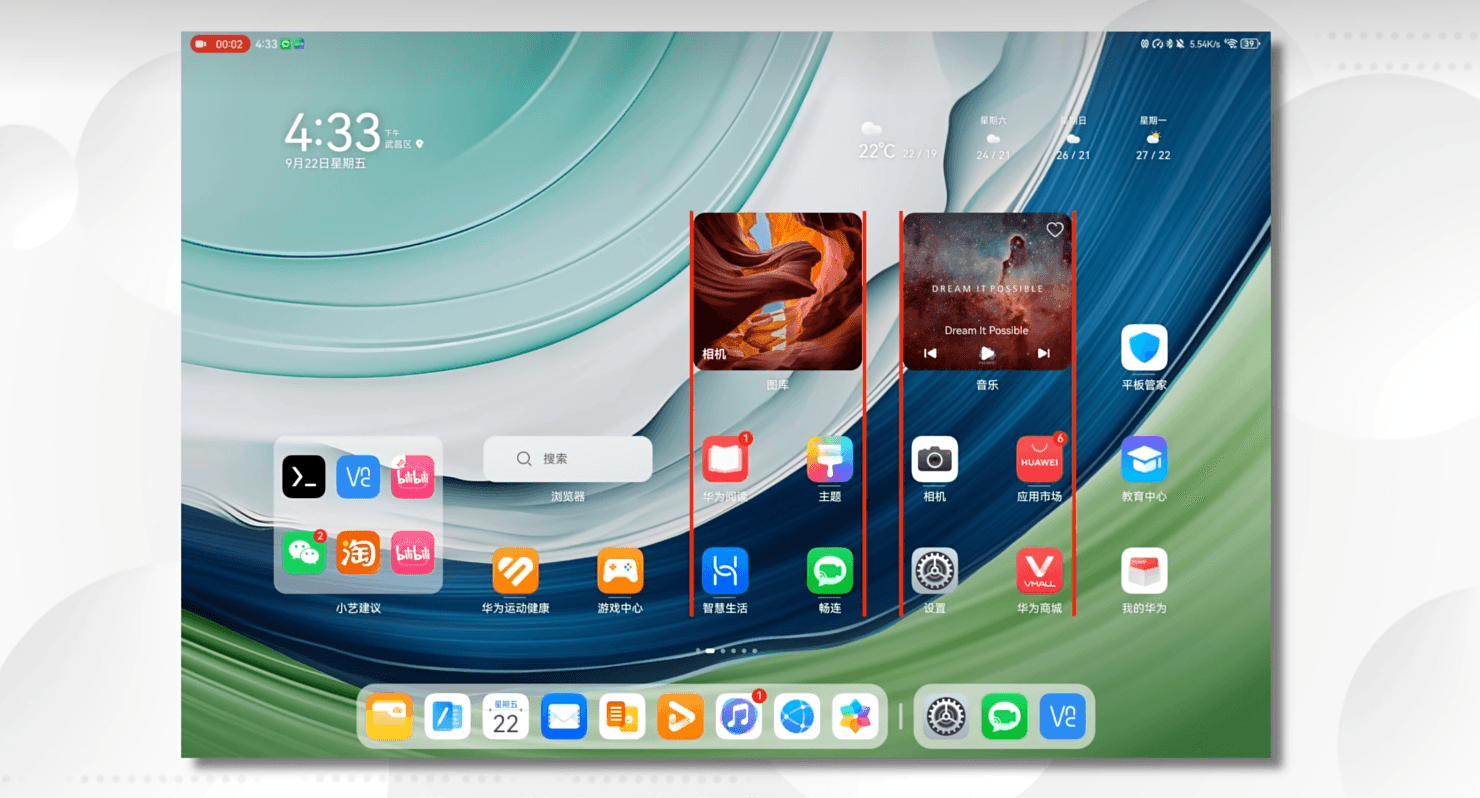Tap the red 00:02 screen recording indicator
This screenshot has height=798, width=1480.
pos(220,44)
